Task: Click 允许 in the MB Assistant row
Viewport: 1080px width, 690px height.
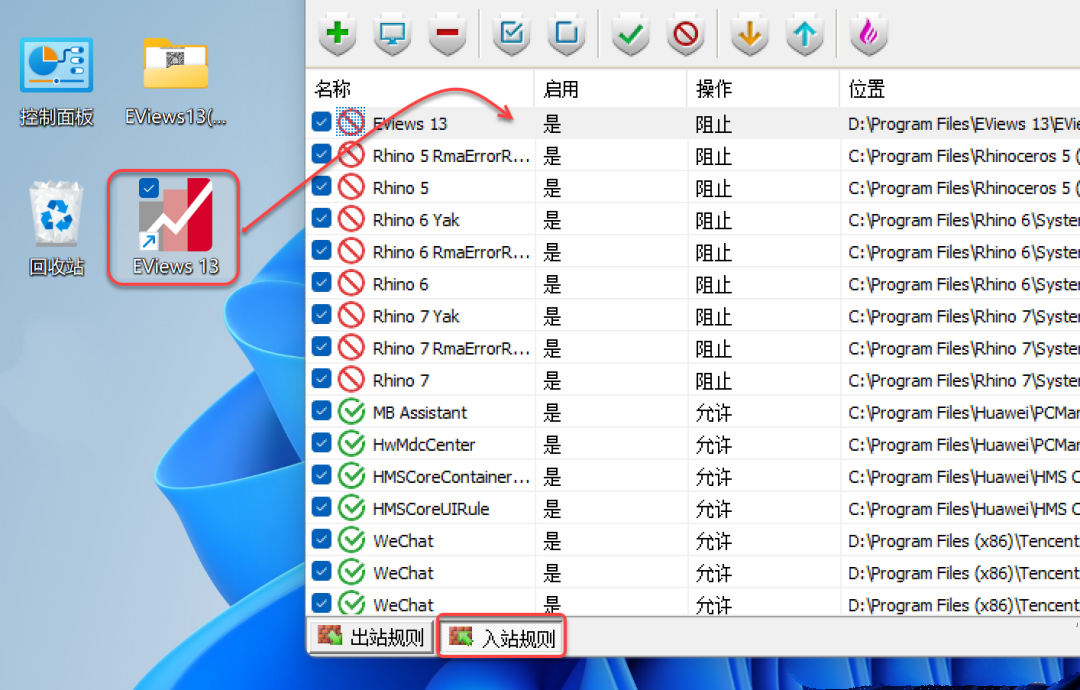Action: pyautogui.click(x=714, y=413)
